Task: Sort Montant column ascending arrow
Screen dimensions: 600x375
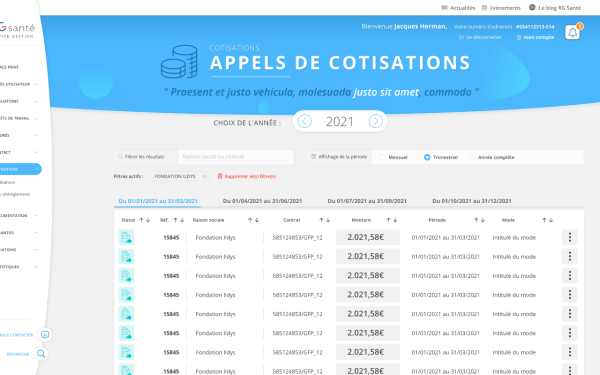Action: tap(388, 220)
